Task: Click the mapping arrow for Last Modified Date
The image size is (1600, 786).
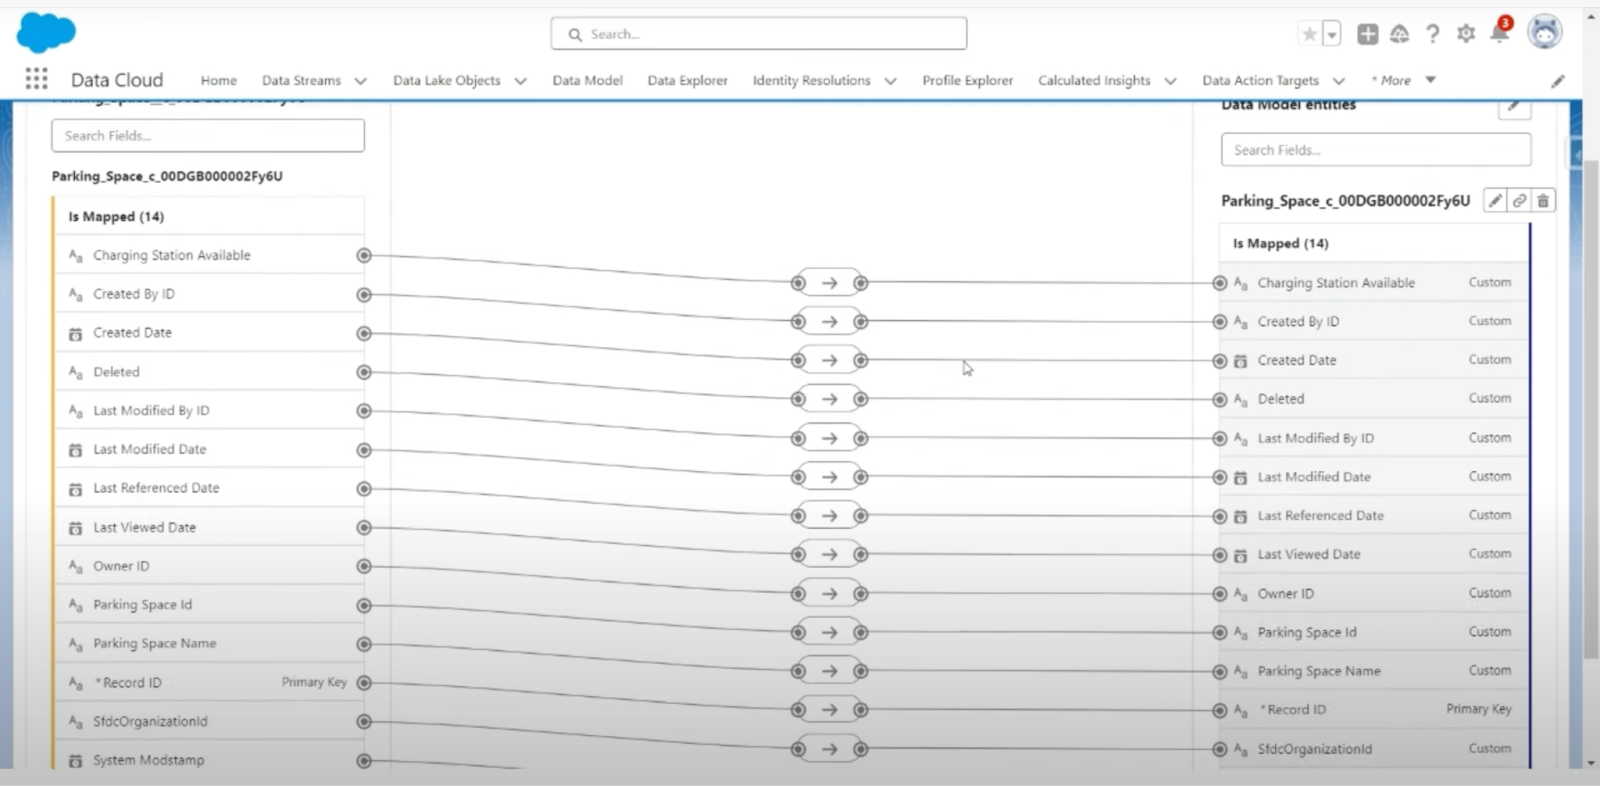Action: (x=829, y=477)
